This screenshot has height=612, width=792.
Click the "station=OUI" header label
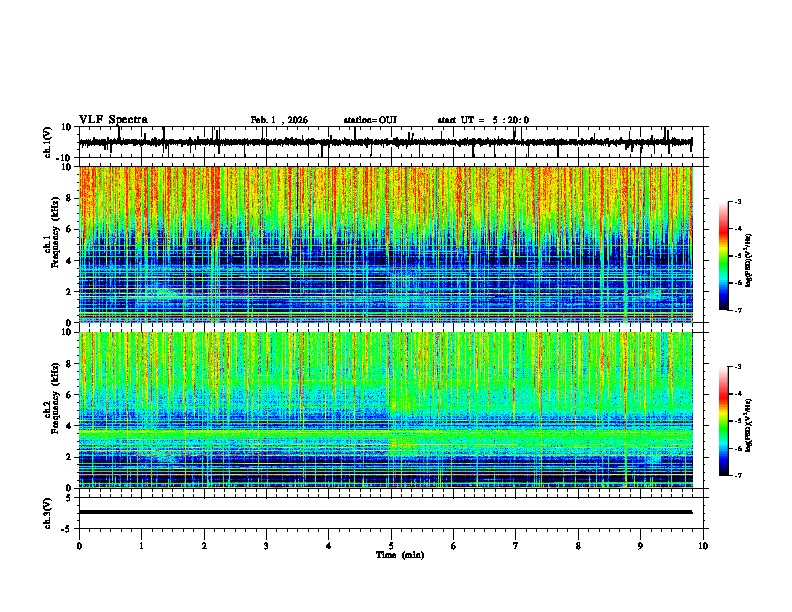370,120
